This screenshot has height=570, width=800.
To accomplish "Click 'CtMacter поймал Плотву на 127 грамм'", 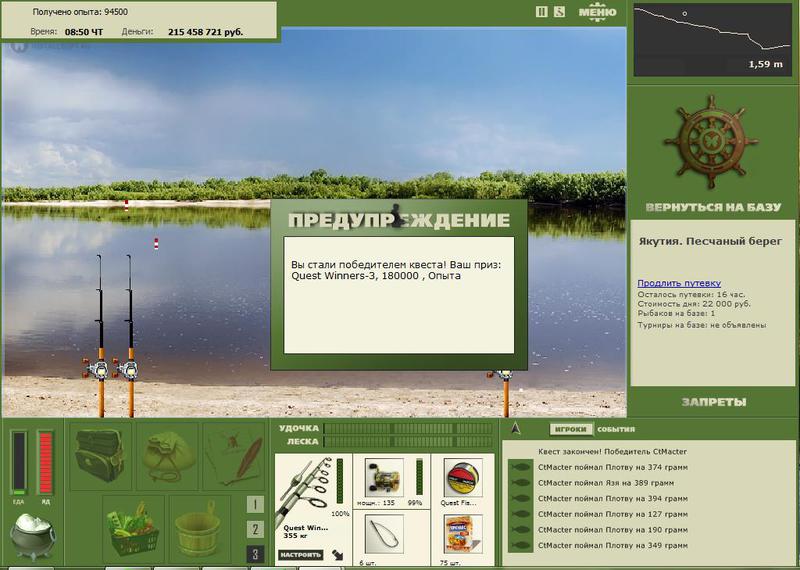I will 613,514.
